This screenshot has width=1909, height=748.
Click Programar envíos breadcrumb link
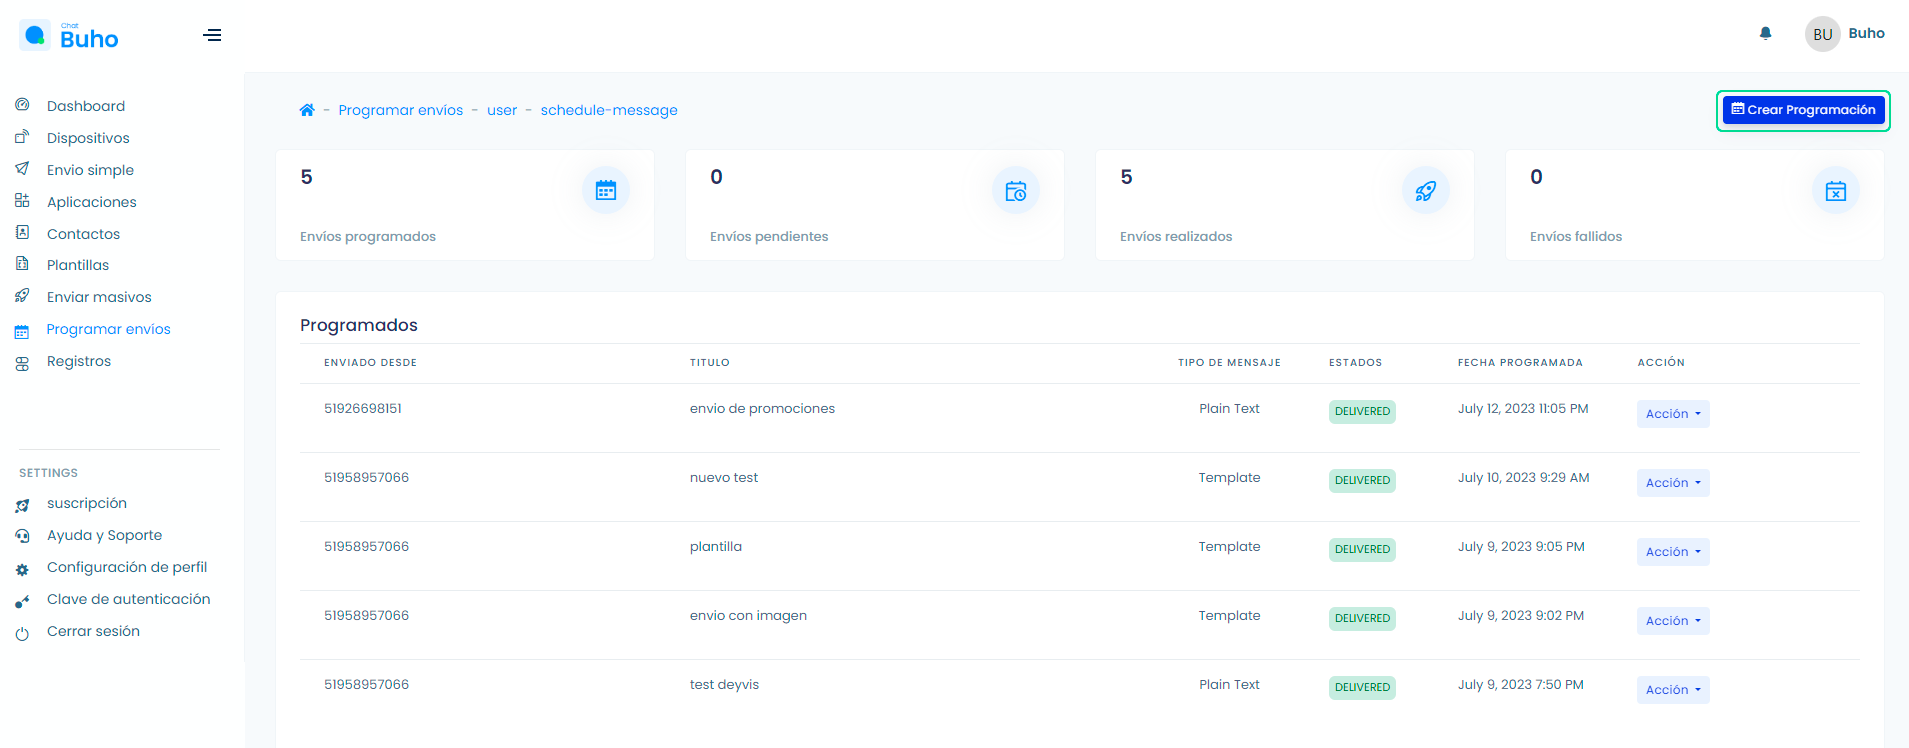401,110
